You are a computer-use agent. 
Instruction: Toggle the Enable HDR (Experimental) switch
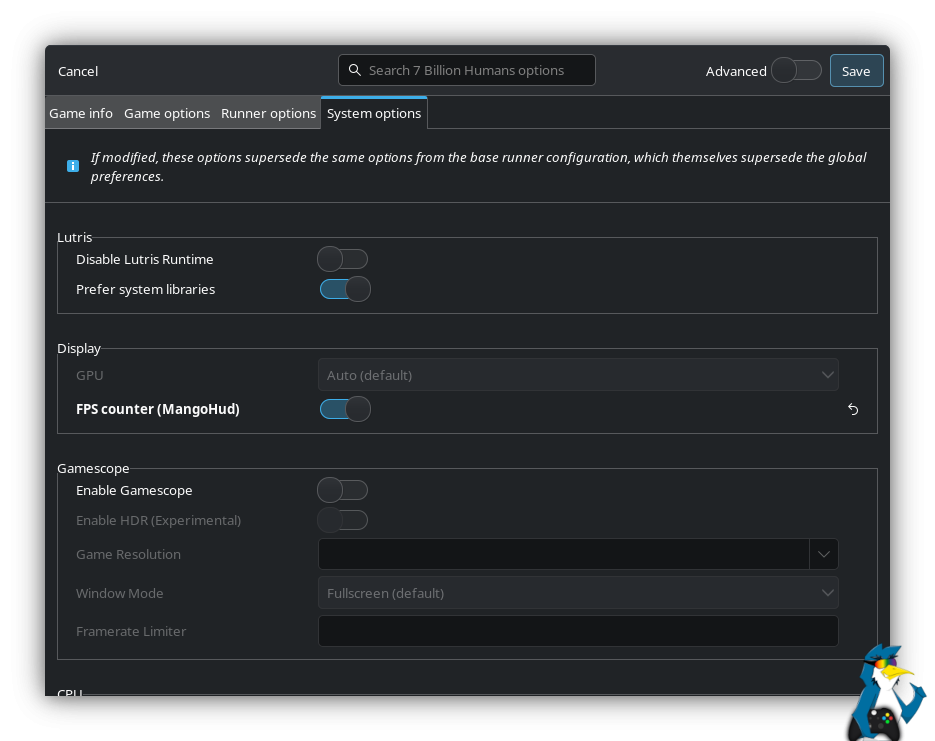(x=343, y=520)
